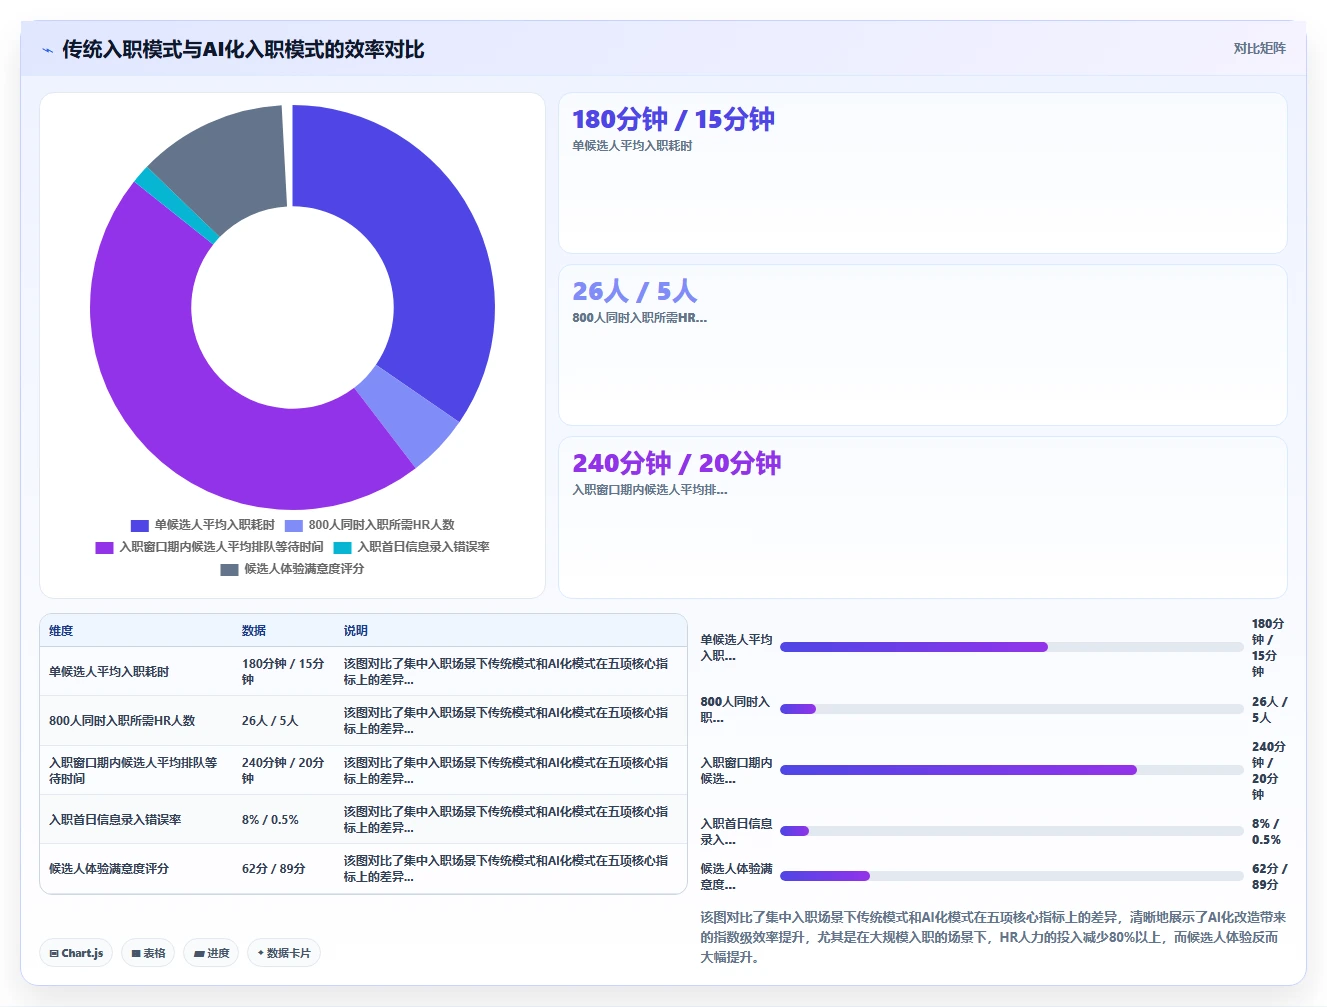Click the 入职窗口期内候选 progress bar
The height and width of the screenshot is (1007, 1327).
[x=1011, y=770]
